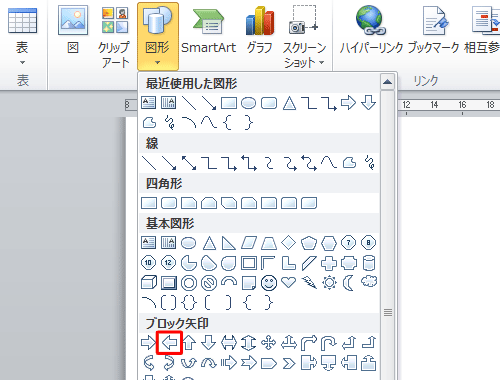
Task: Select the Heptagon shape labeled 7
Action: tap(349, 243)
